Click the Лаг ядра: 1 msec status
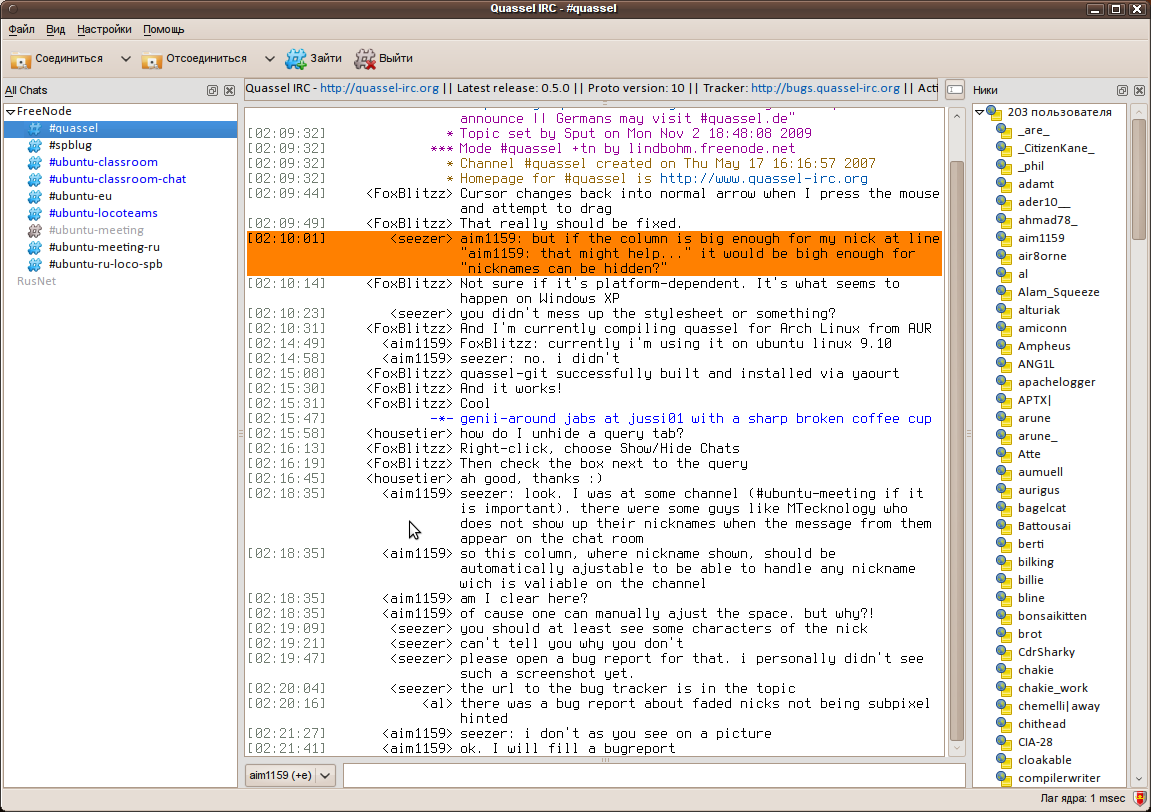This screenshot has width=1151, height=812. 1082,798
